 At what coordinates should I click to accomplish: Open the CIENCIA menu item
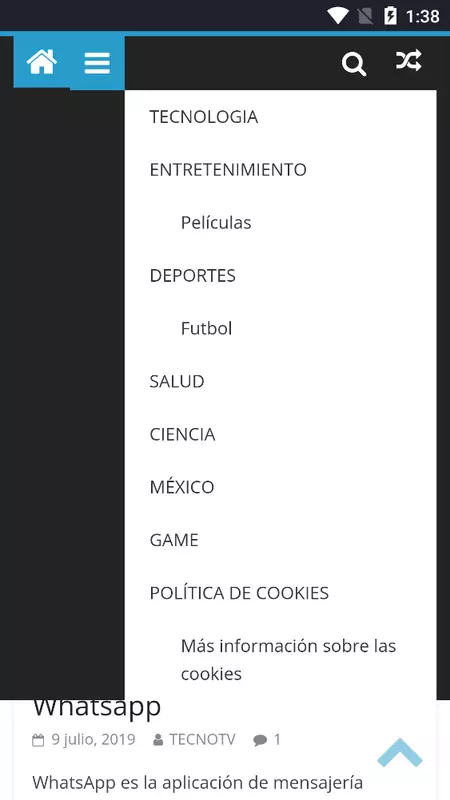click(x=182, y=434)
